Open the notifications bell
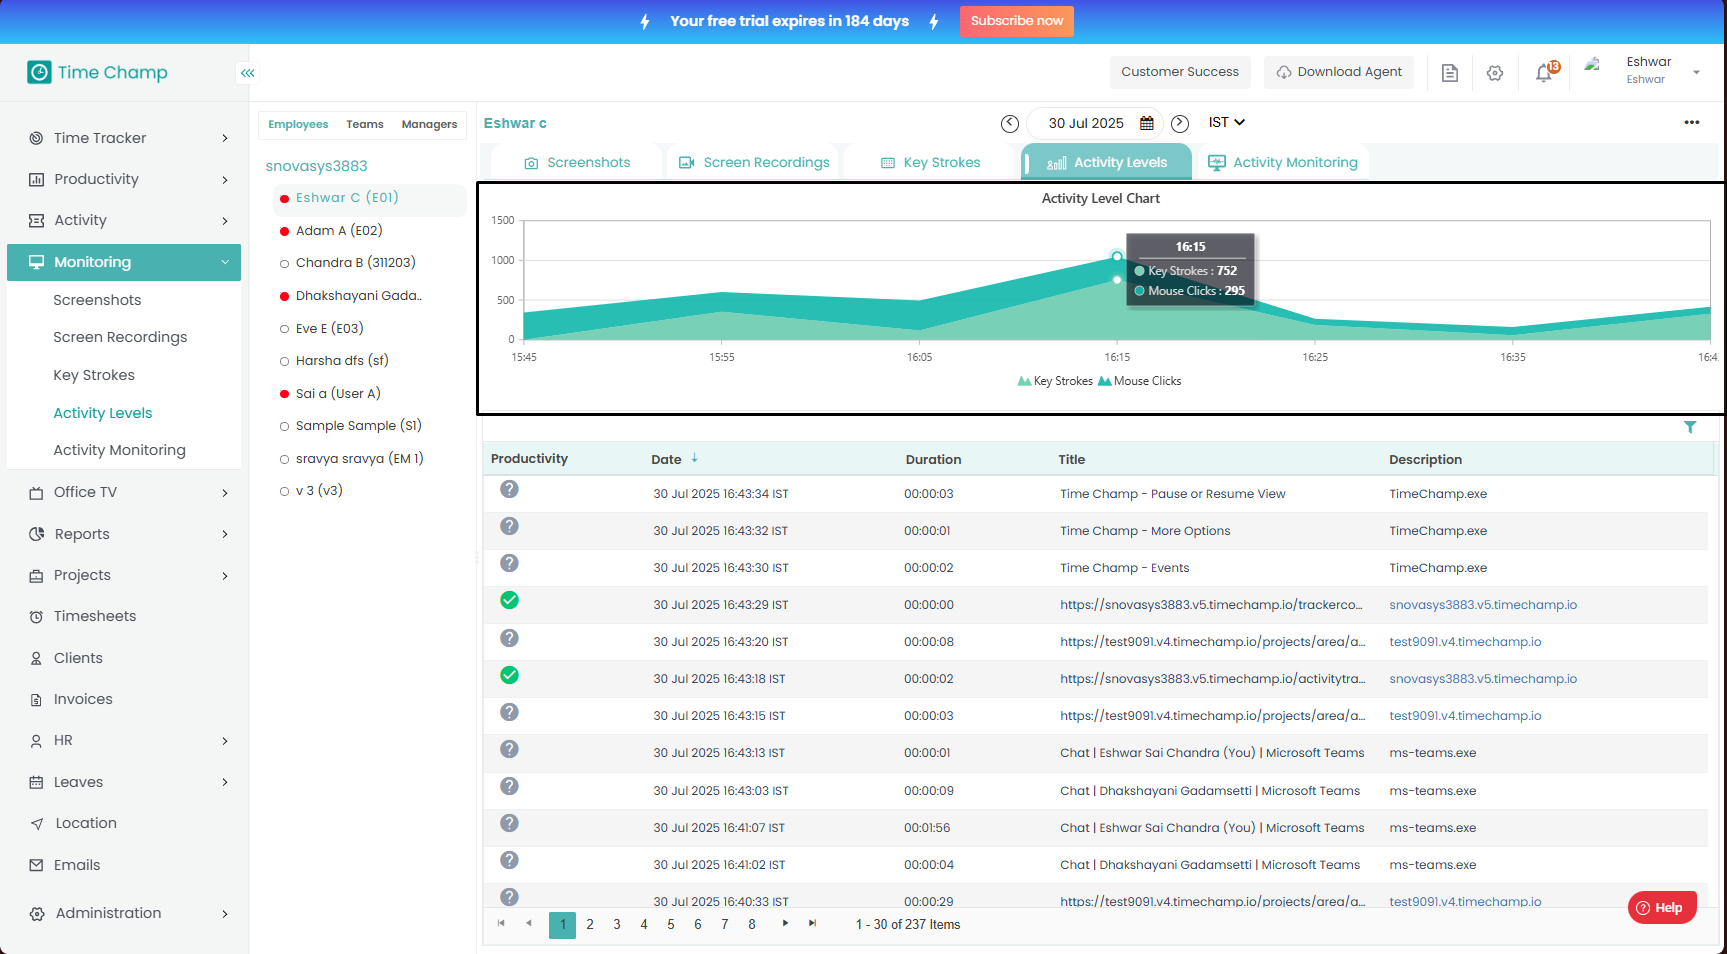This screenshot has height=954, width=1727. tap(1544, 73)
